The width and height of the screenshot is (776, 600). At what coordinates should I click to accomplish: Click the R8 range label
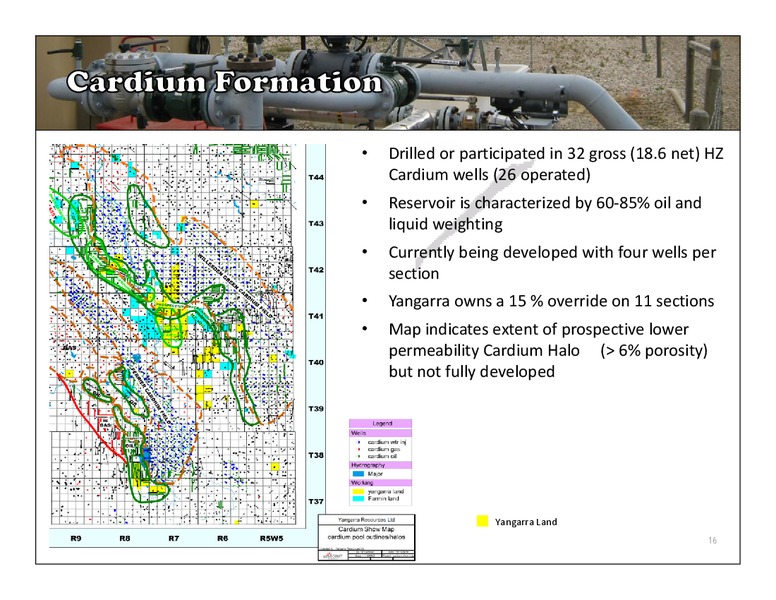125,538
